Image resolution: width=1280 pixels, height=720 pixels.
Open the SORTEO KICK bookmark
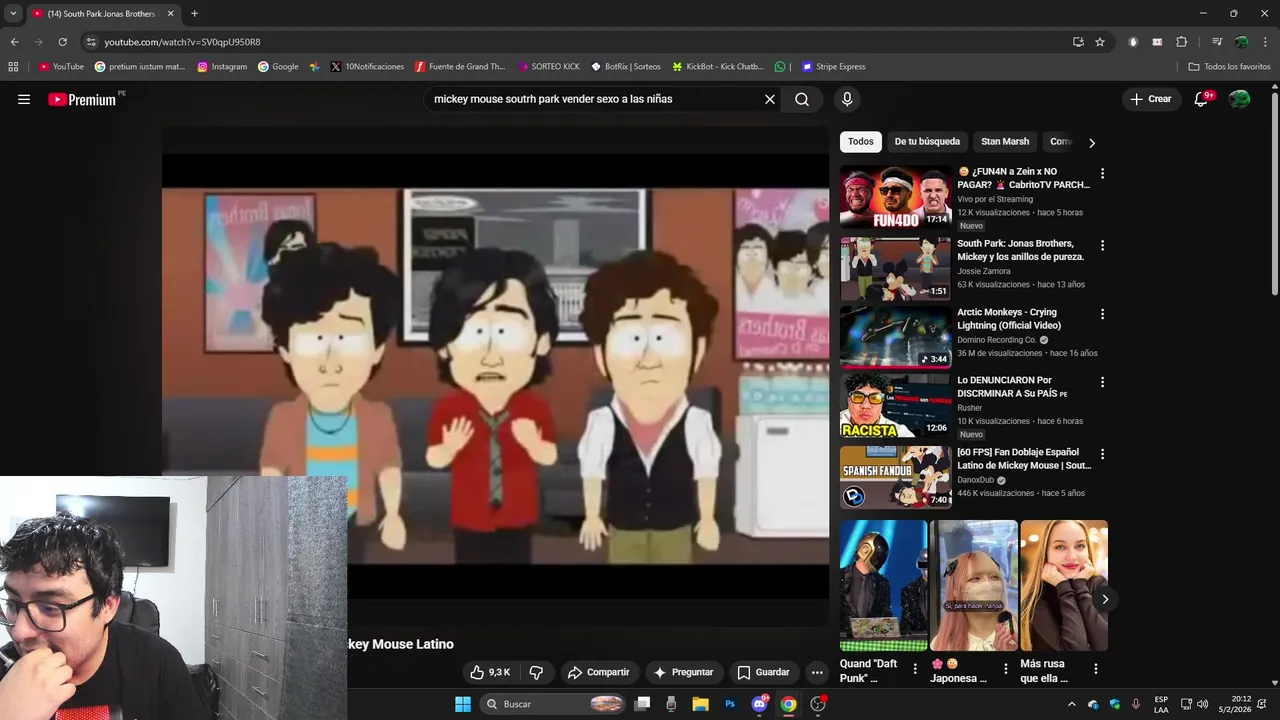(x=549, y=67)
